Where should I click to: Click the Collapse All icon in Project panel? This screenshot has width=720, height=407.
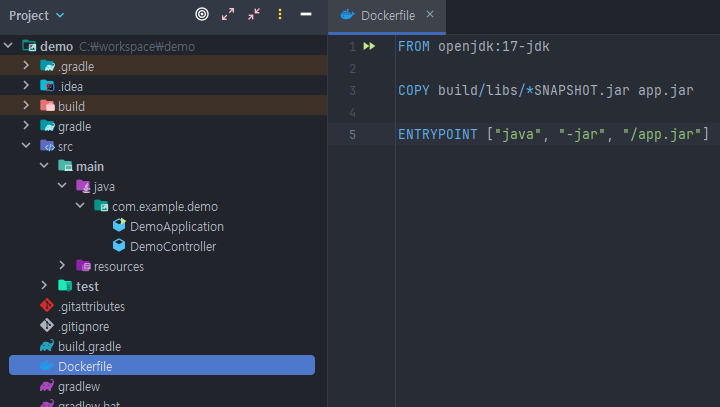(x=254, y=14)
